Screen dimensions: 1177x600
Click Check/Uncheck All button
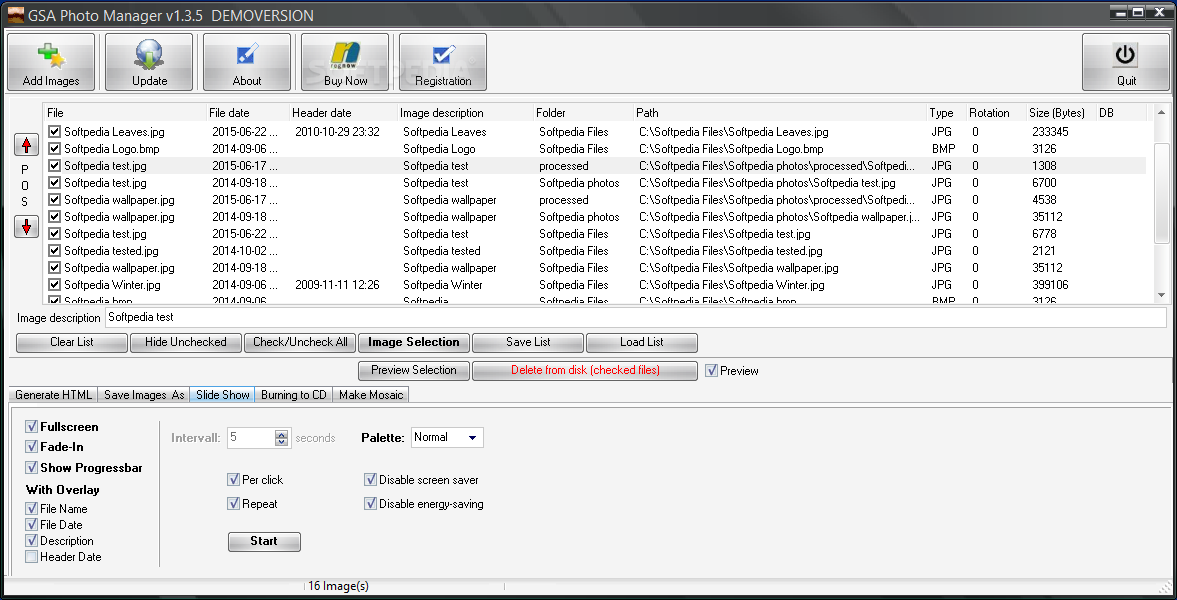[300, 342]
